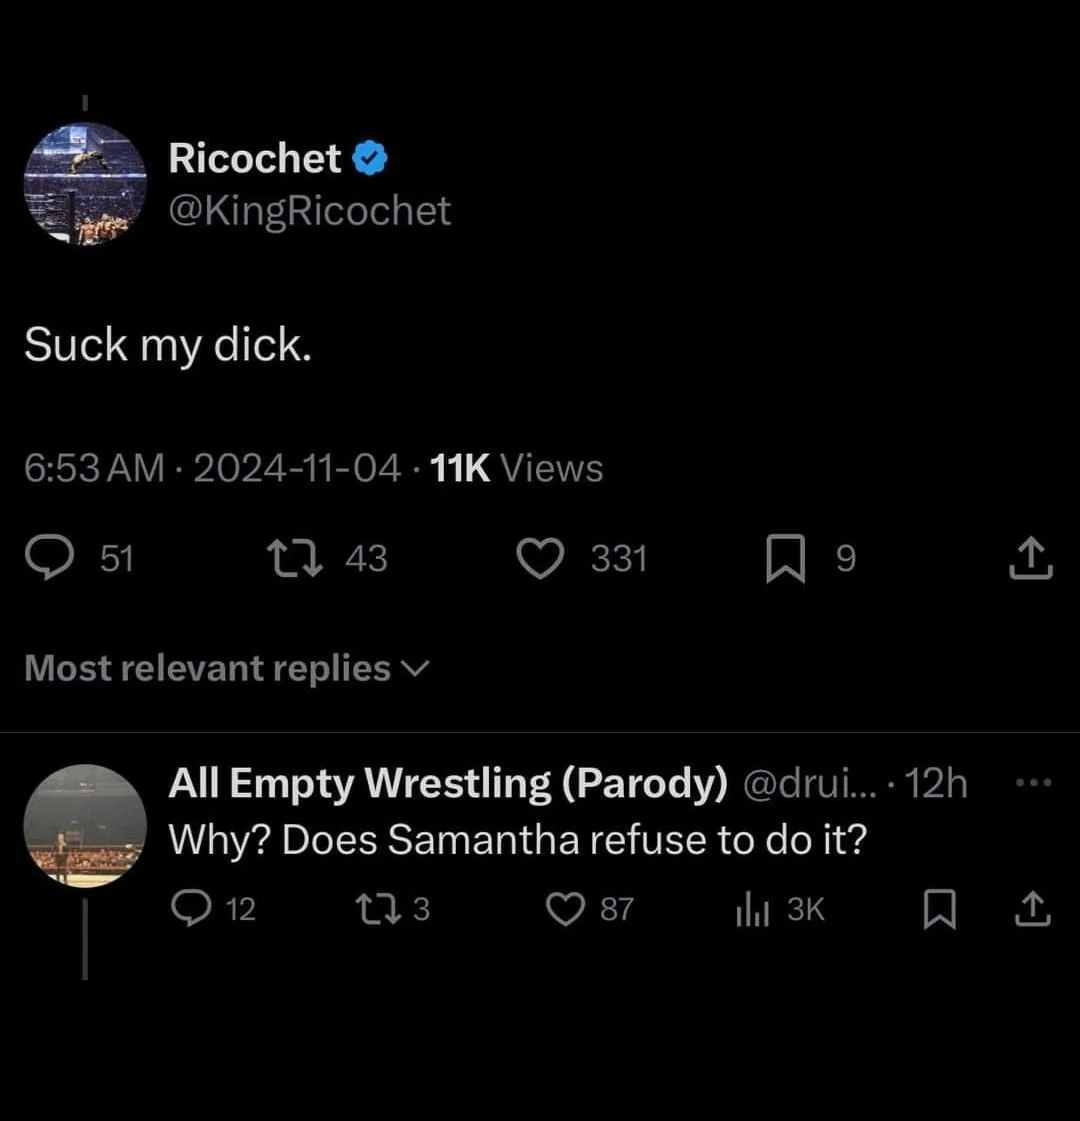The width and height of the screenshot is (1080, 1121).
Task: View the 11K Views count details
Action: pos(517,468)
